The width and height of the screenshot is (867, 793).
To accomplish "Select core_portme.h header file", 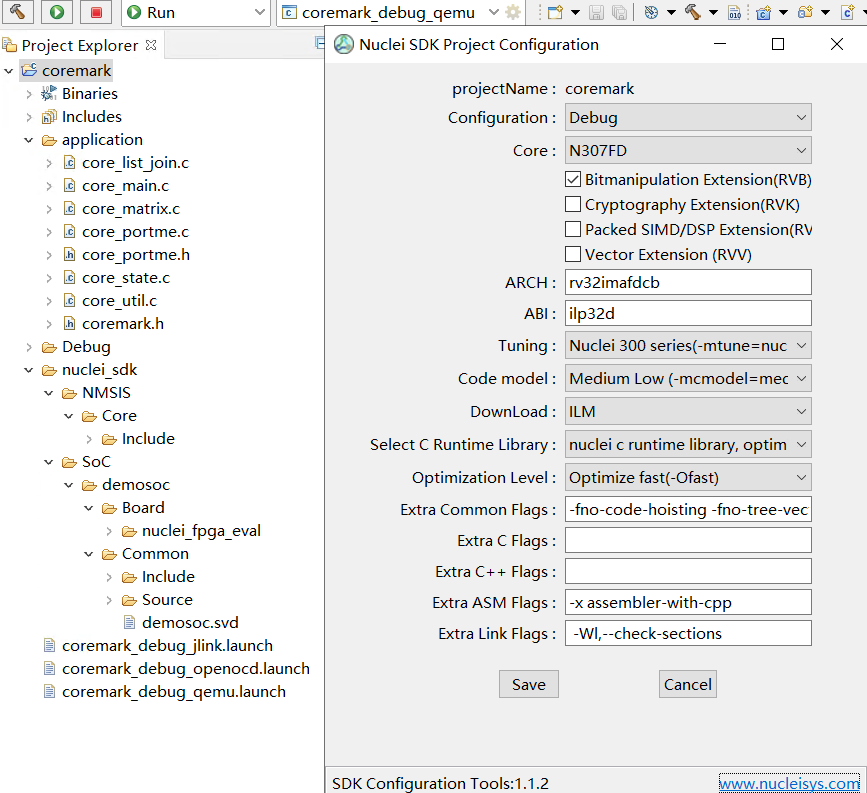I will [135, 255].
